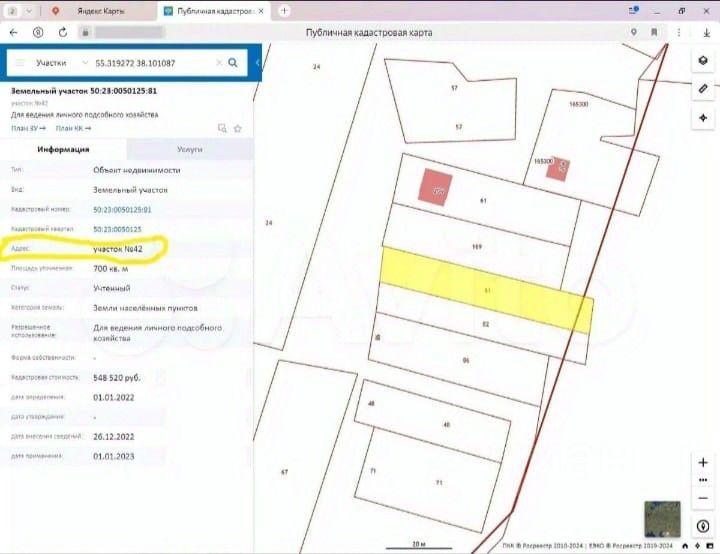Select the lower parcel 71 on the map
This screenshot has width=720, height=554.
tap(439, 482)
